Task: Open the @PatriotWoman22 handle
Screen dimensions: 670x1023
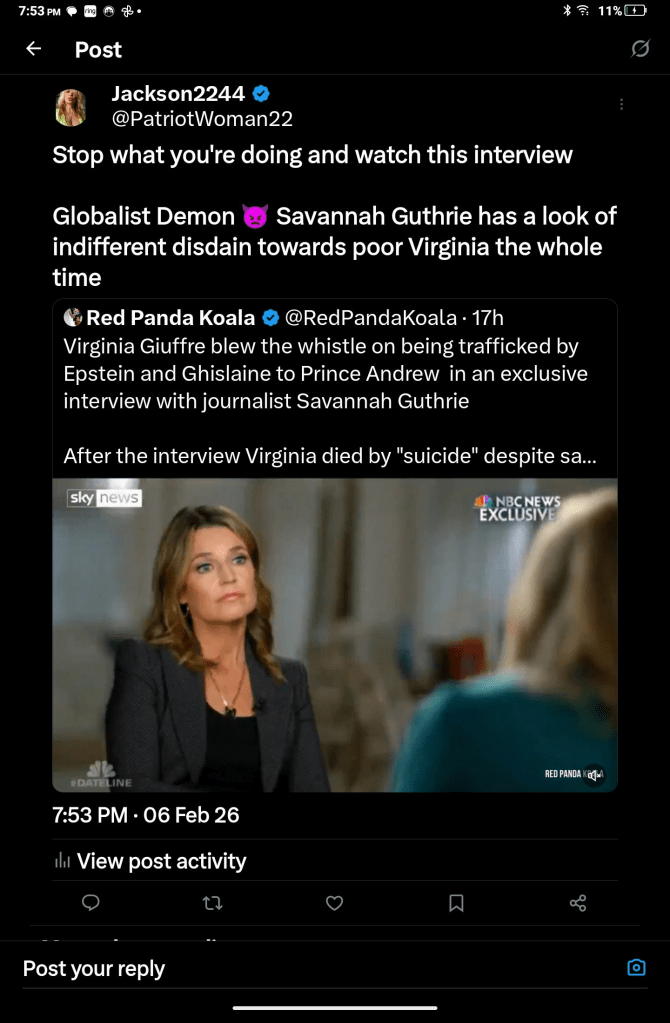Action: pyautogui.click(x=202, y=119)
